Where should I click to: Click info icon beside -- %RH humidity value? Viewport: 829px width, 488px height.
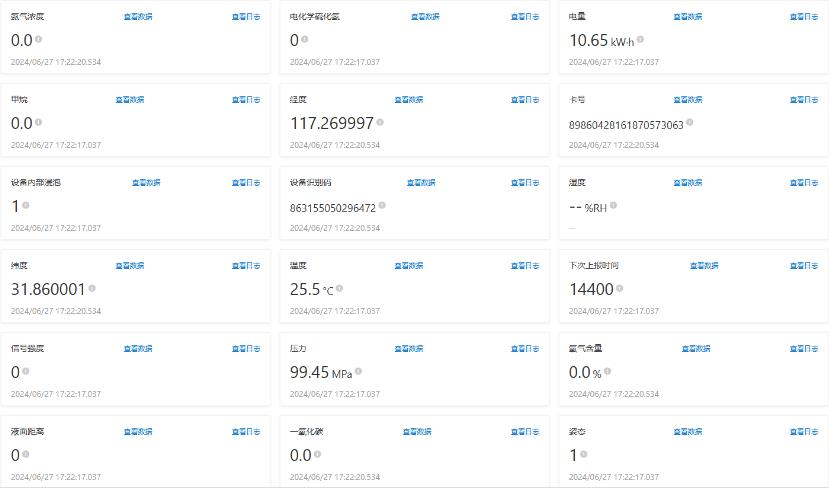coord(613,205)
